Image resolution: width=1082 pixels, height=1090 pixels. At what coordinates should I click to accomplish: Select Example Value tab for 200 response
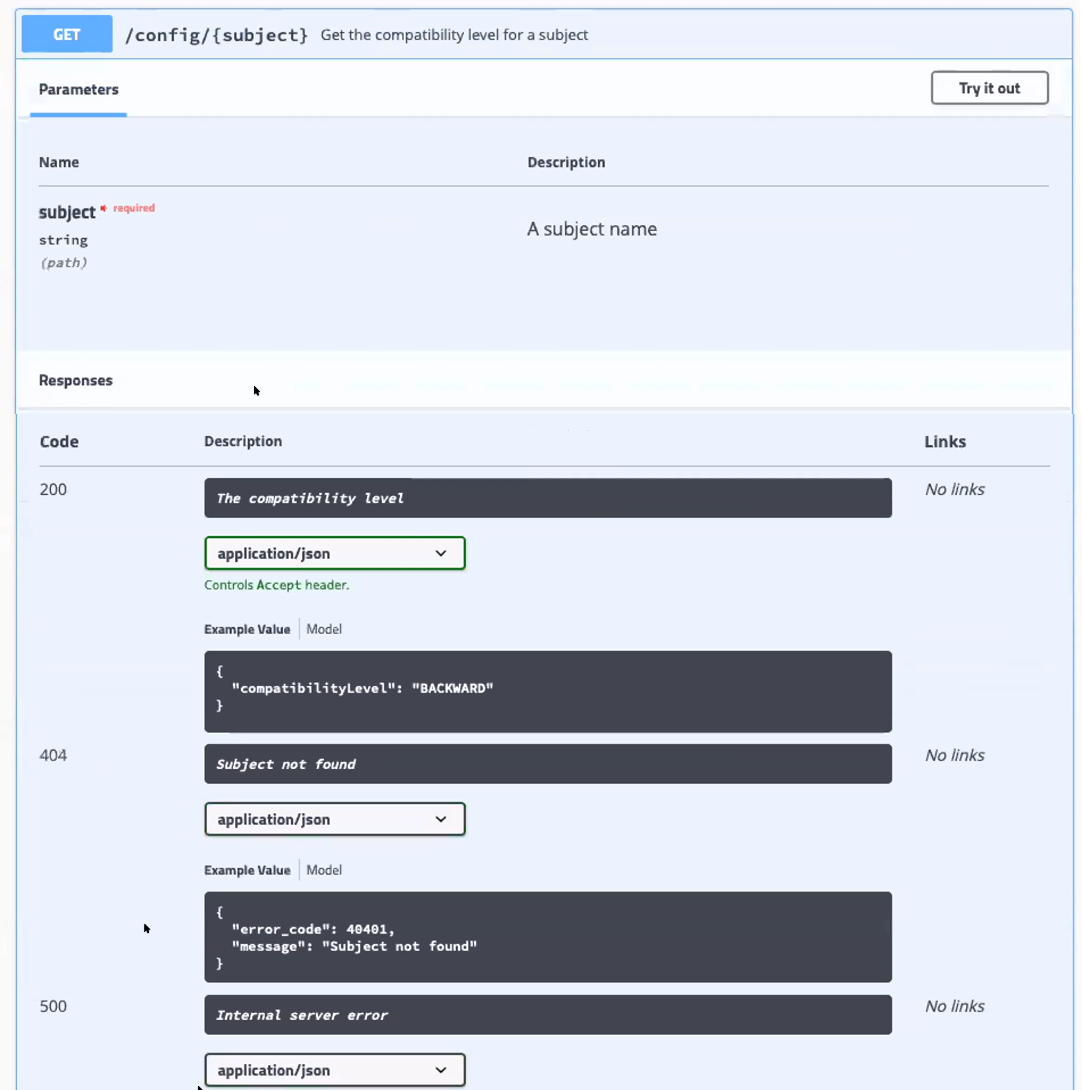247,629
